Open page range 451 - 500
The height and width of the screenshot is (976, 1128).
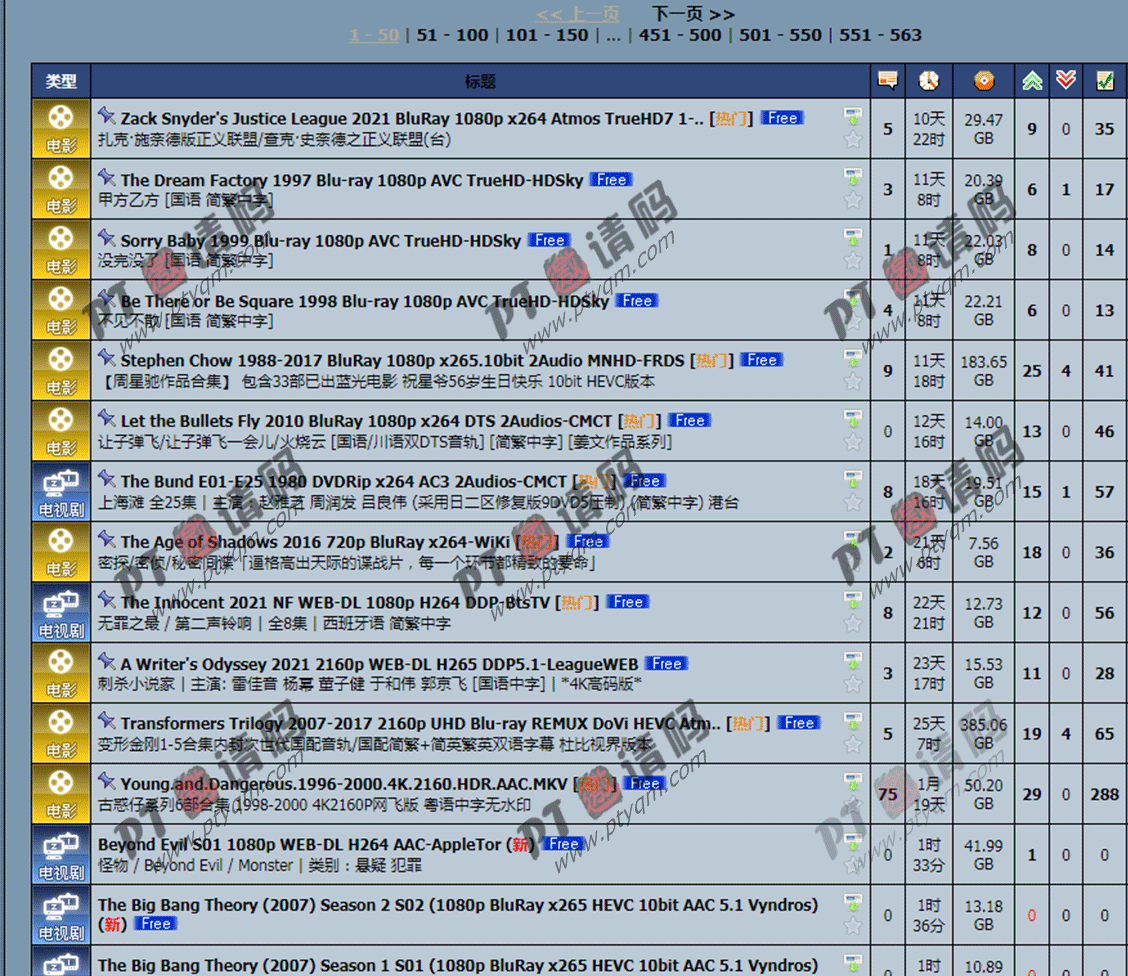click(x=680, y=35)
